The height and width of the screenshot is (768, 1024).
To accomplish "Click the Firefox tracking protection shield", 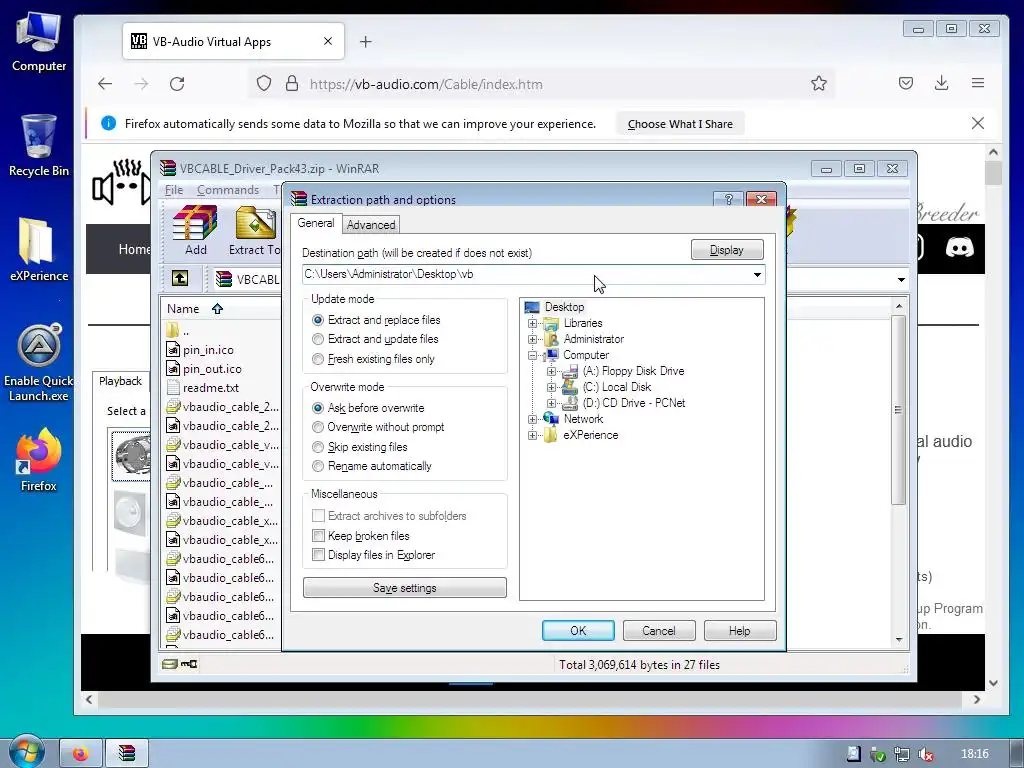I will pyautogui.click(x=264, y=84).
